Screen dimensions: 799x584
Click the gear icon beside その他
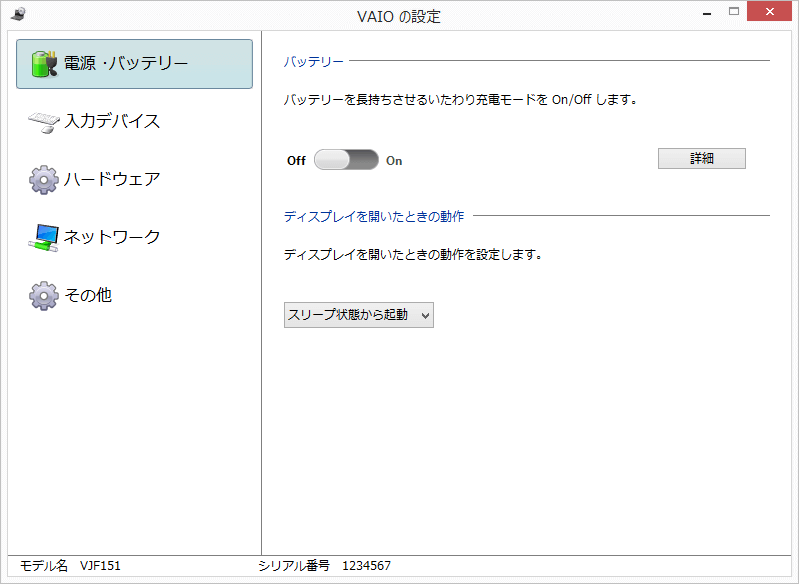44,296
